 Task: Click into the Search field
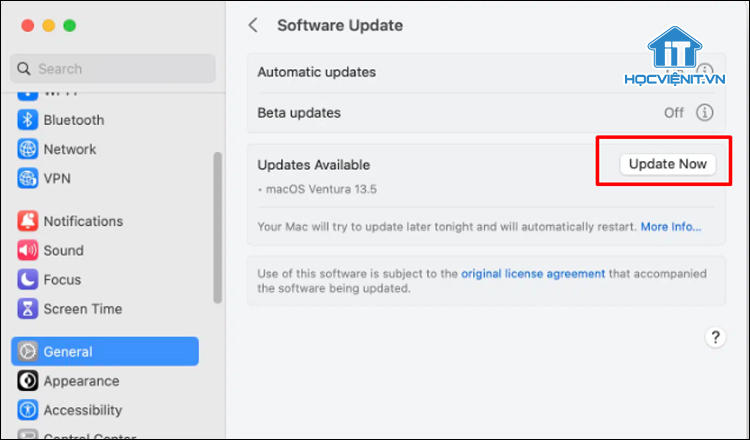pos(113,69)
